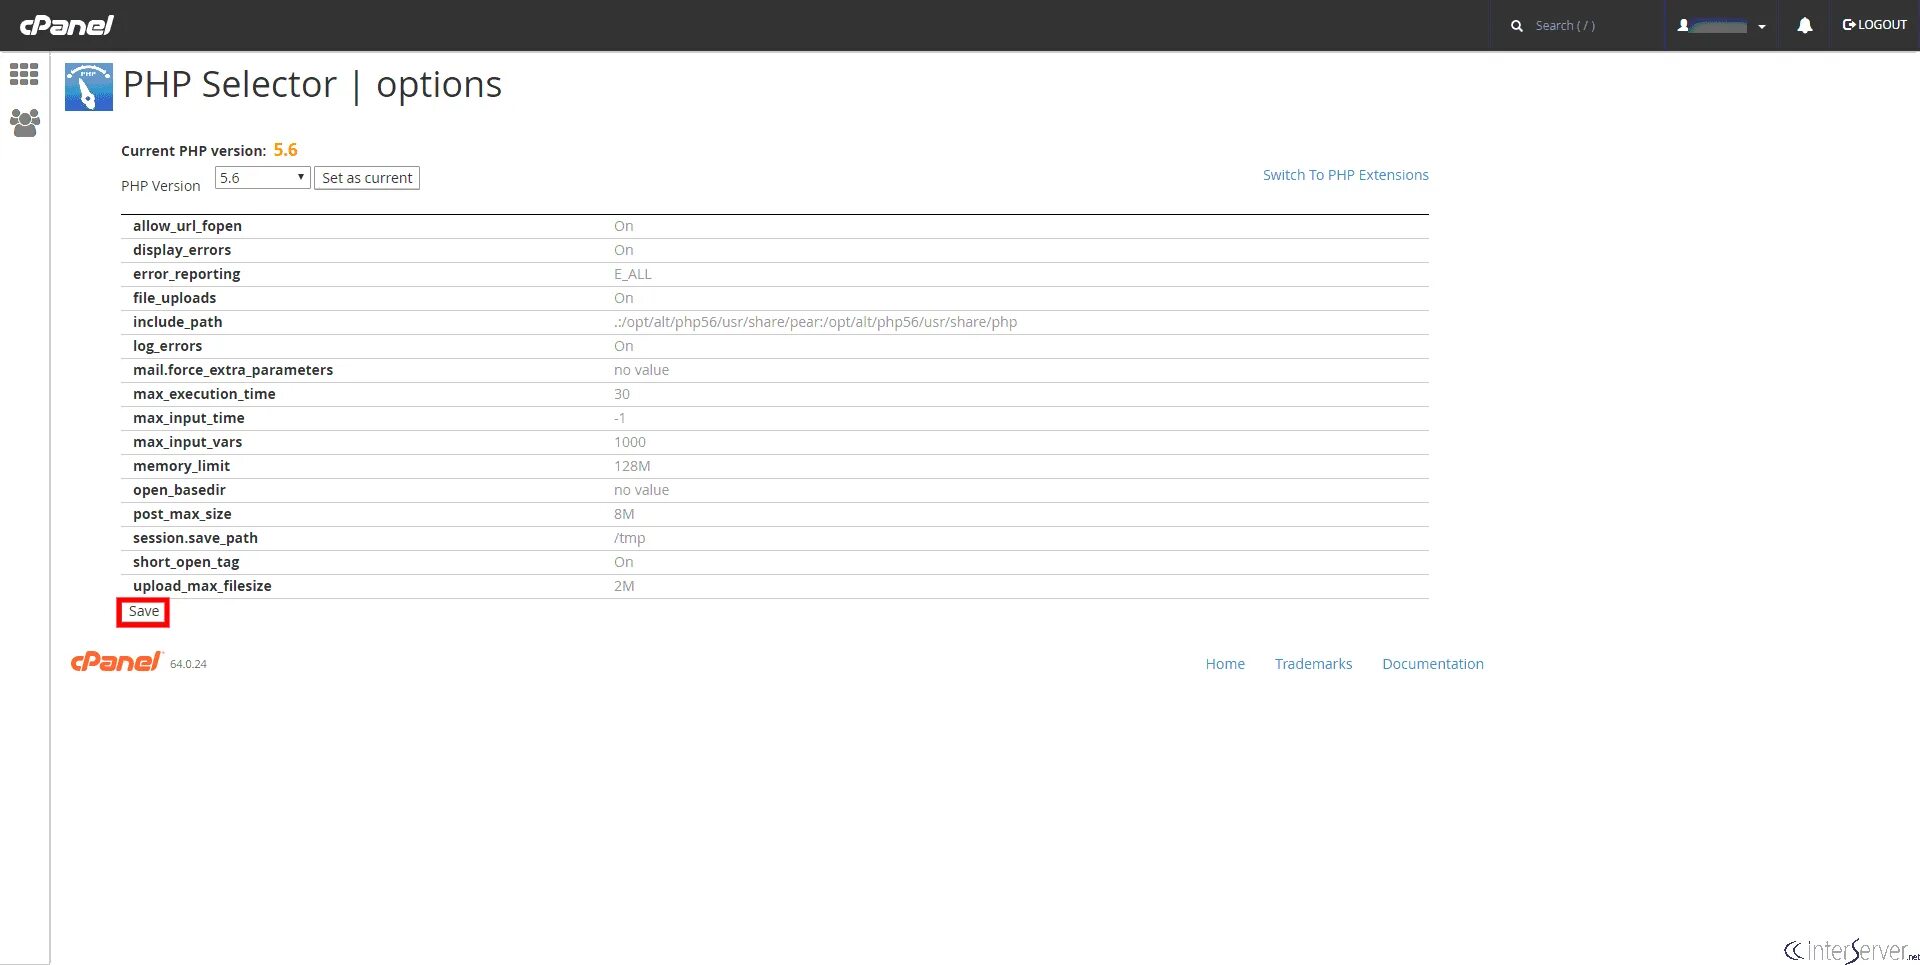Edit short_open_tag value On

[x=624, y=562]
